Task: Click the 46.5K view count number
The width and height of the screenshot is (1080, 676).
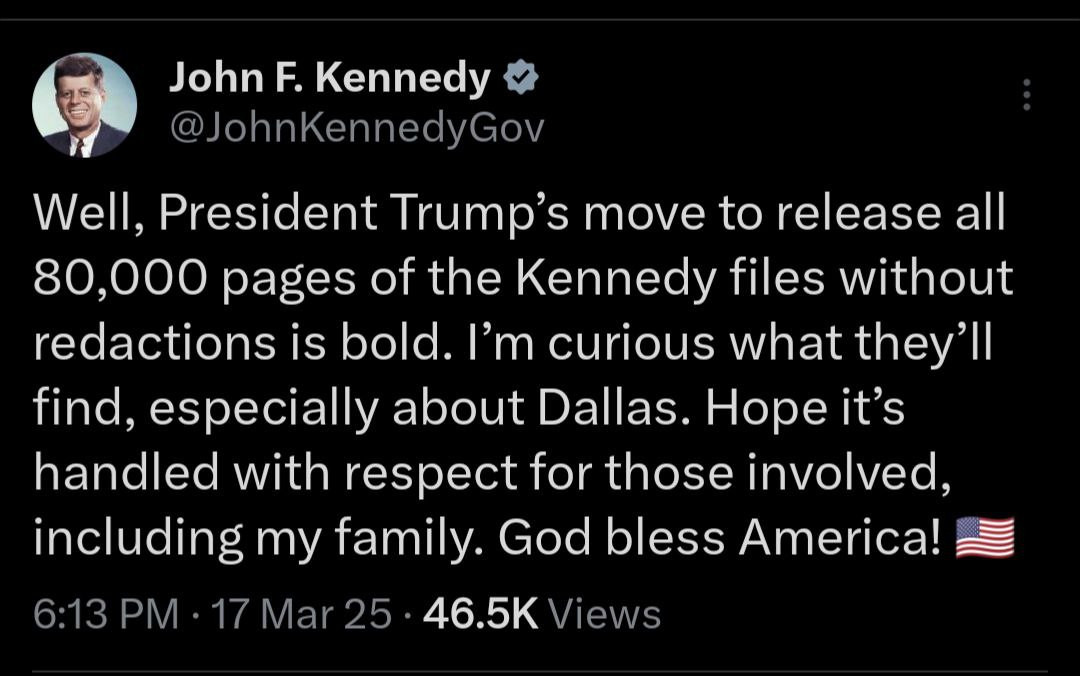Action: click(482, 613)
